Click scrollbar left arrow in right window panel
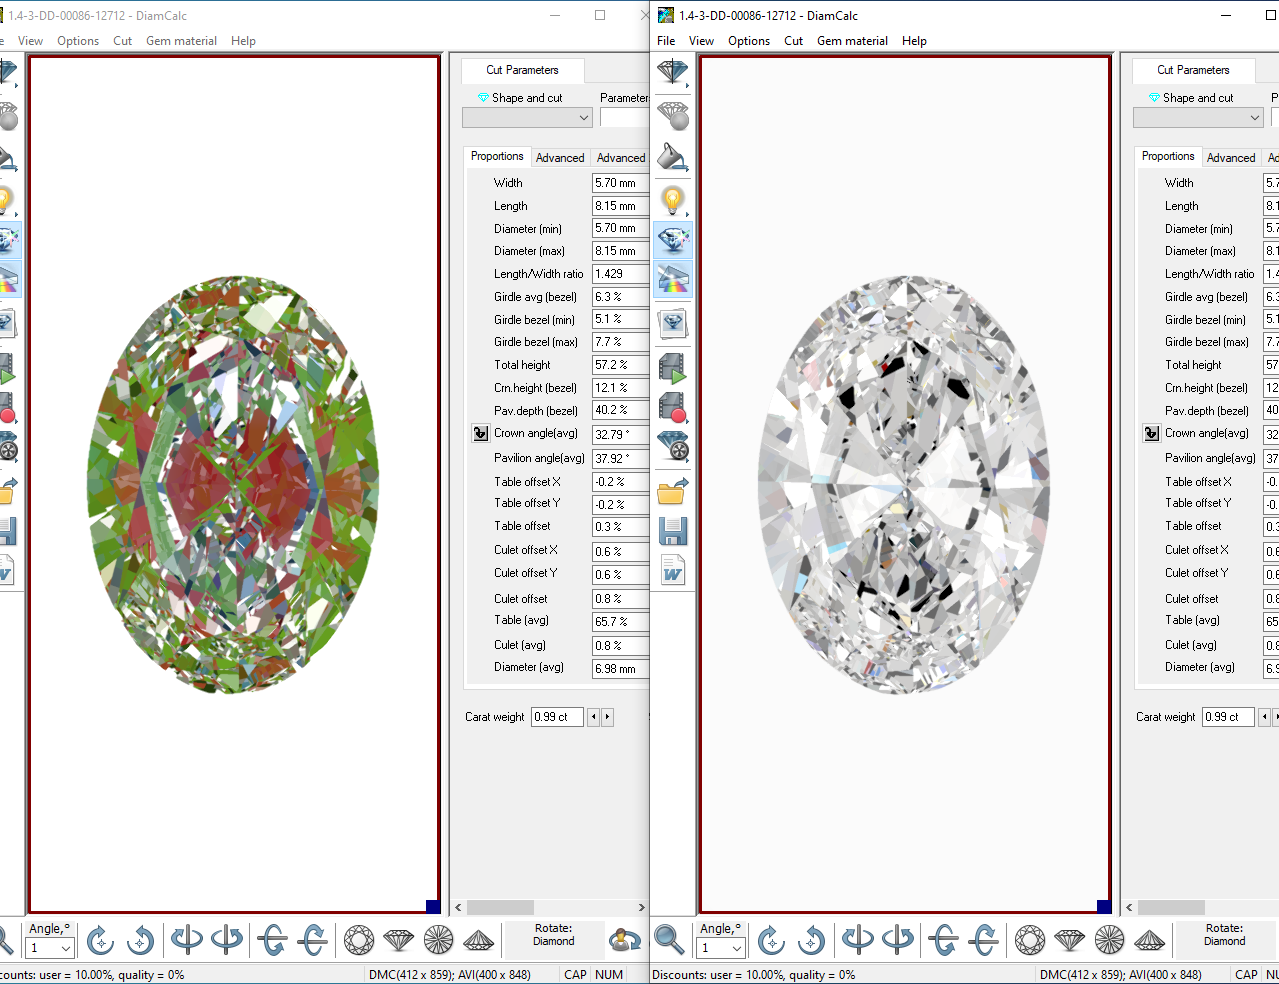 tap(1129, 907)
